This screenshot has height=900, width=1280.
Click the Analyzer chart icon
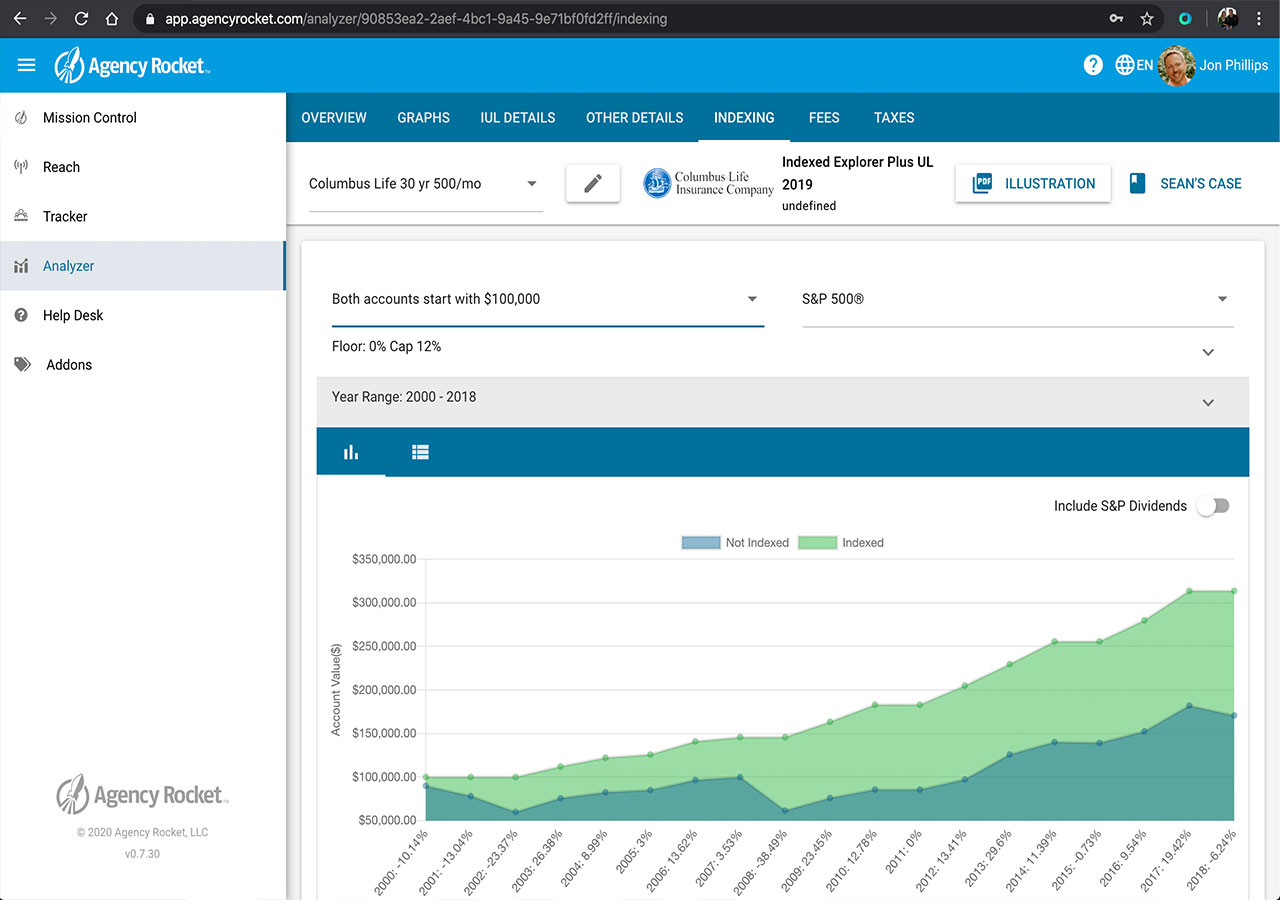[x=21, y=266]
